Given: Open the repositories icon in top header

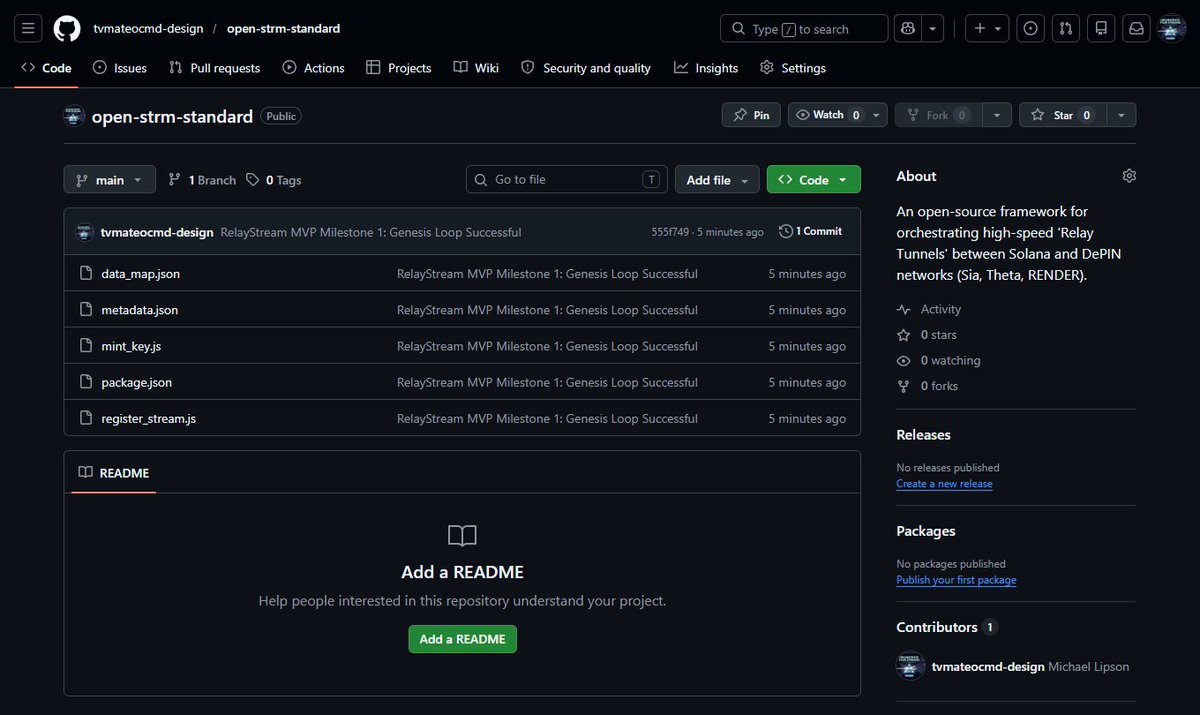Looking at the screenshot, I should pyautogui.click(x=1101, y=28).
